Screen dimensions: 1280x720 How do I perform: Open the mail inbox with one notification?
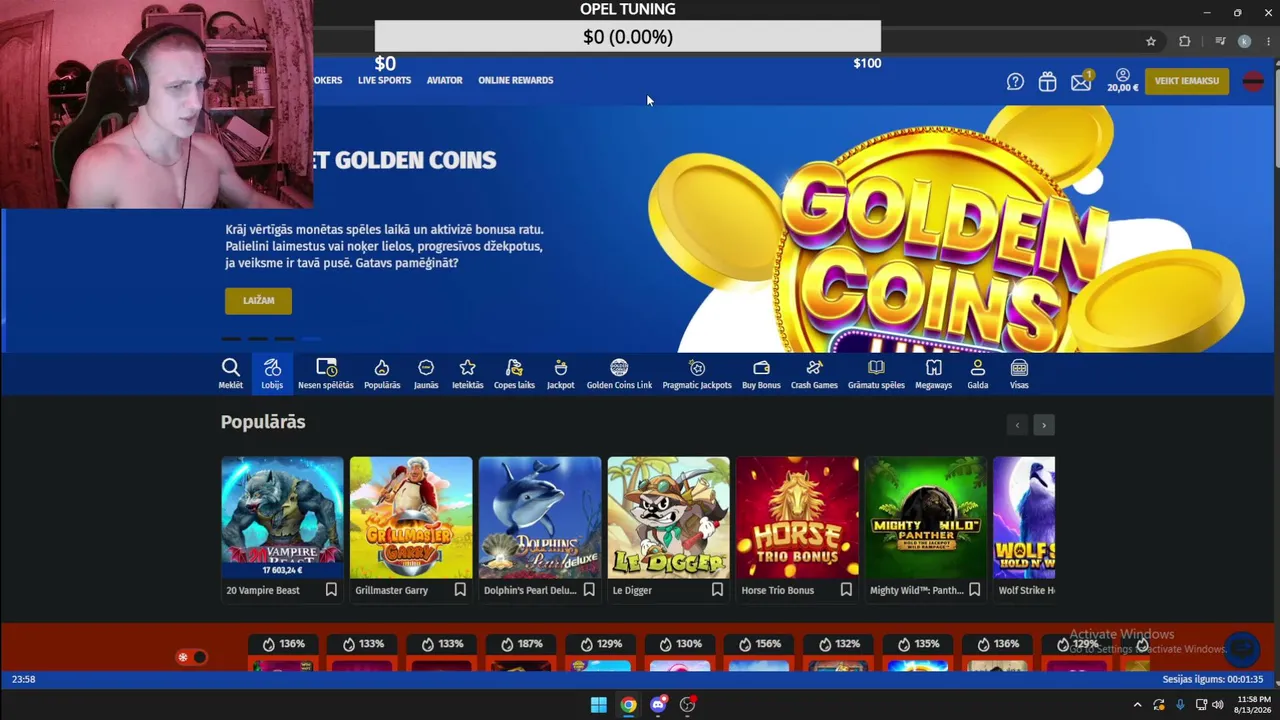point(1081,81)
